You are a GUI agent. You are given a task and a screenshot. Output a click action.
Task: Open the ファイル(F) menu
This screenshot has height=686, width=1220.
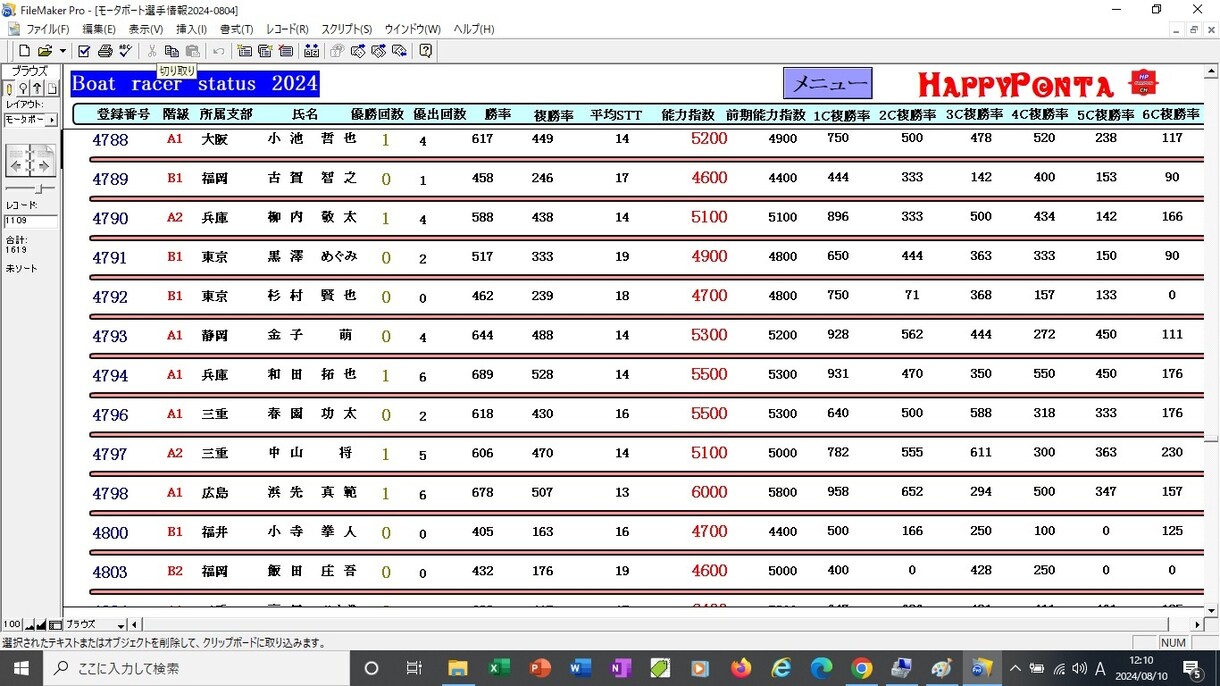point(47,29)
